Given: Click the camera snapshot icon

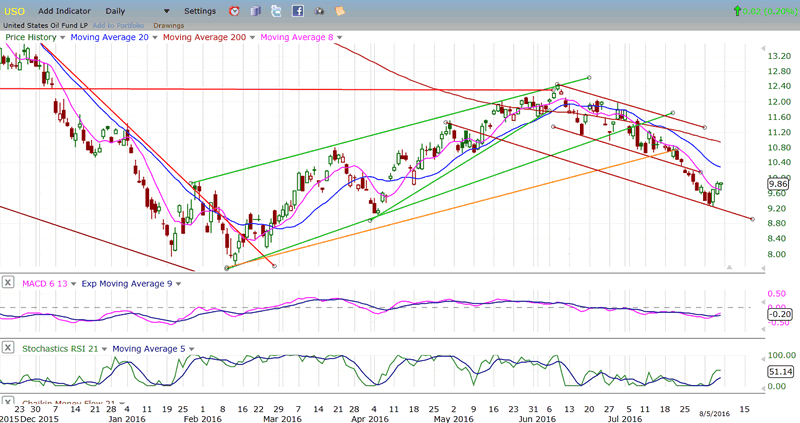Looking at the screenshot, I should coord(319,11).
